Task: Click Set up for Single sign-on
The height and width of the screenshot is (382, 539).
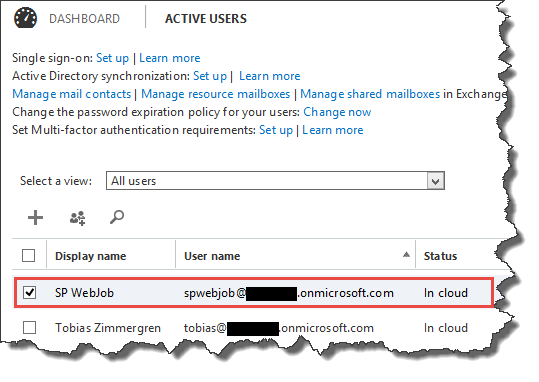Action: [112, 58]
